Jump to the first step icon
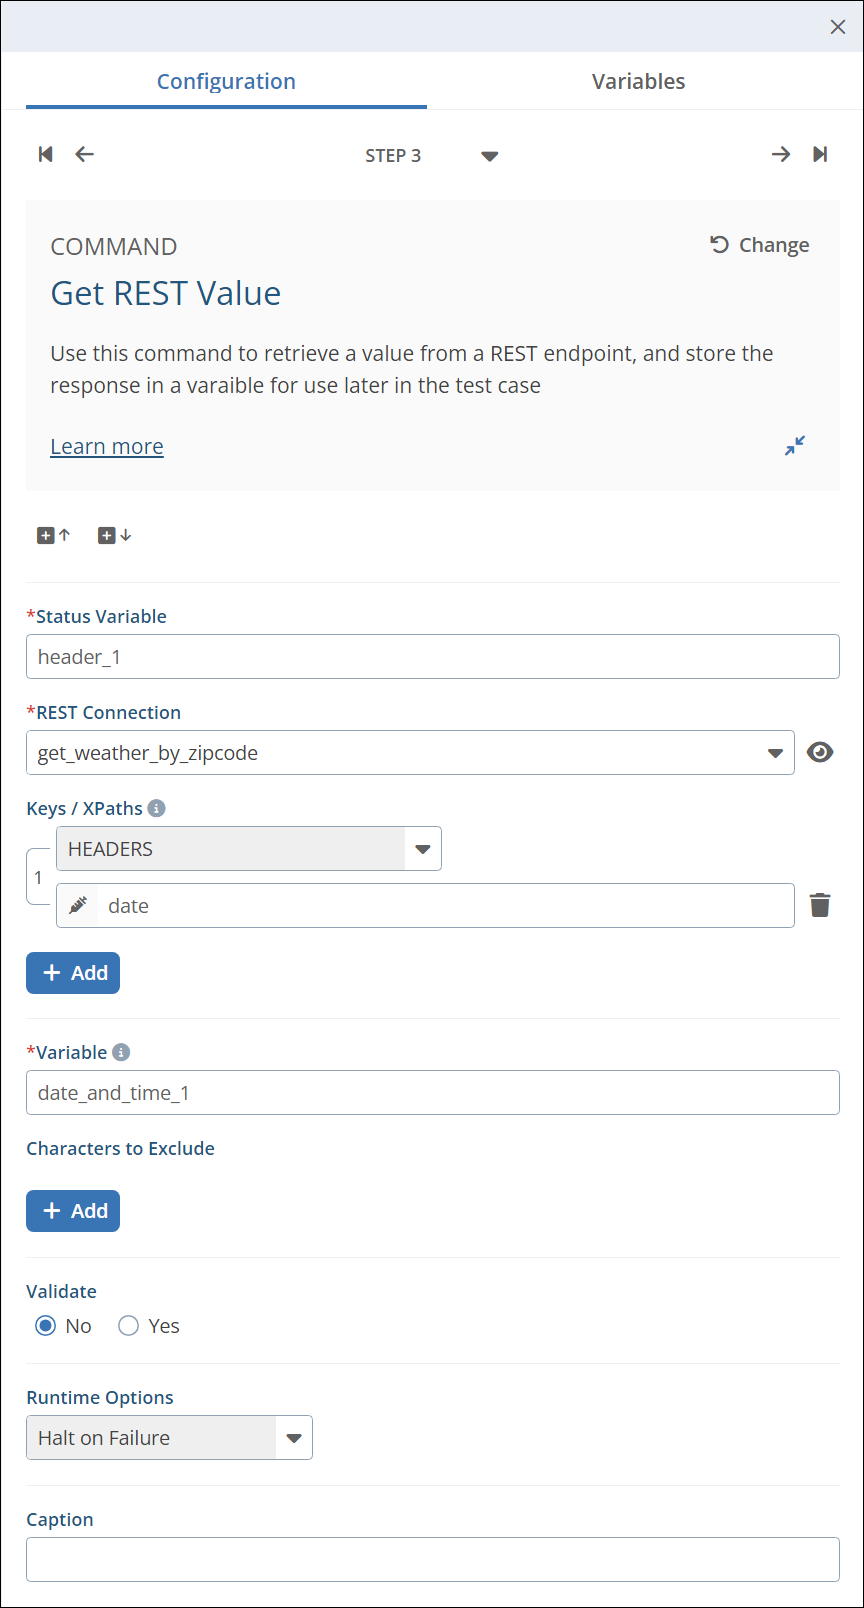864x1608 pixels. pos(45,154)
